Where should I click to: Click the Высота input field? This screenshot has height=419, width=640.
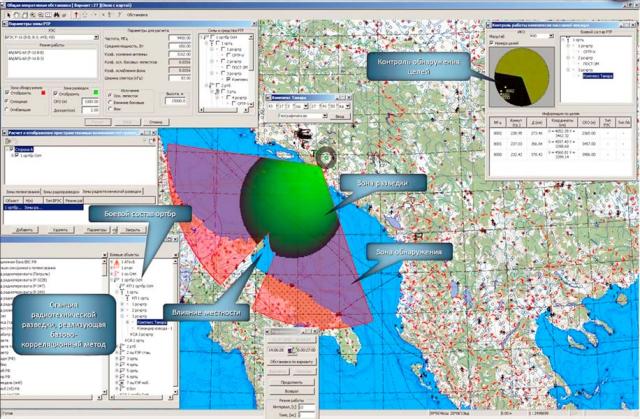(176, 101)
